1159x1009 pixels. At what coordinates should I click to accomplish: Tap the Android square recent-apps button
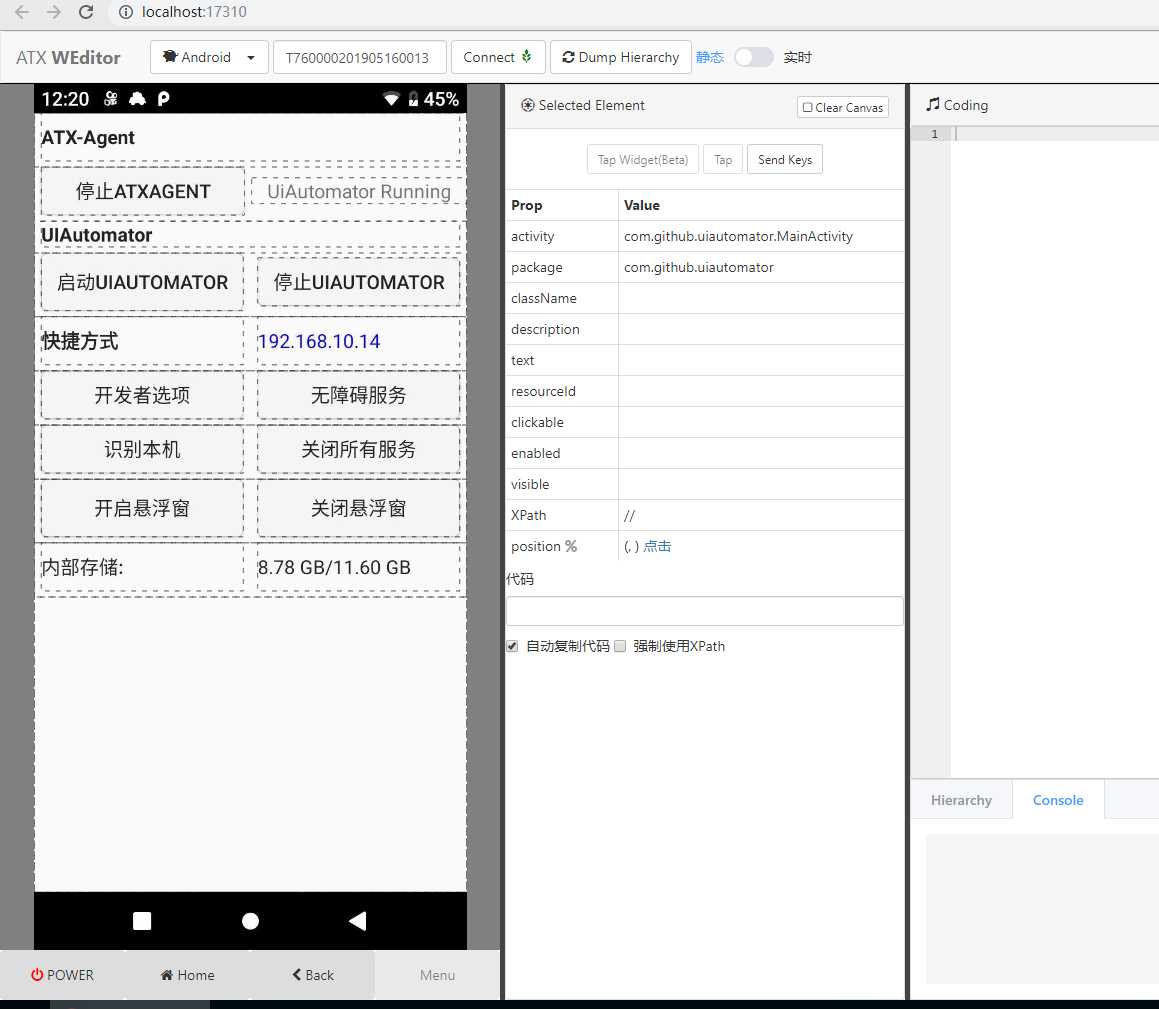coord(142,921)
